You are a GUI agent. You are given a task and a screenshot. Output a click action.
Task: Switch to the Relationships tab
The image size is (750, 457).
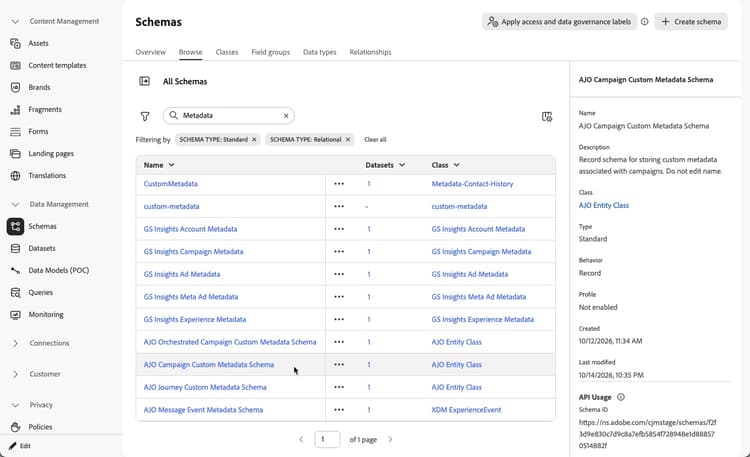370,52
